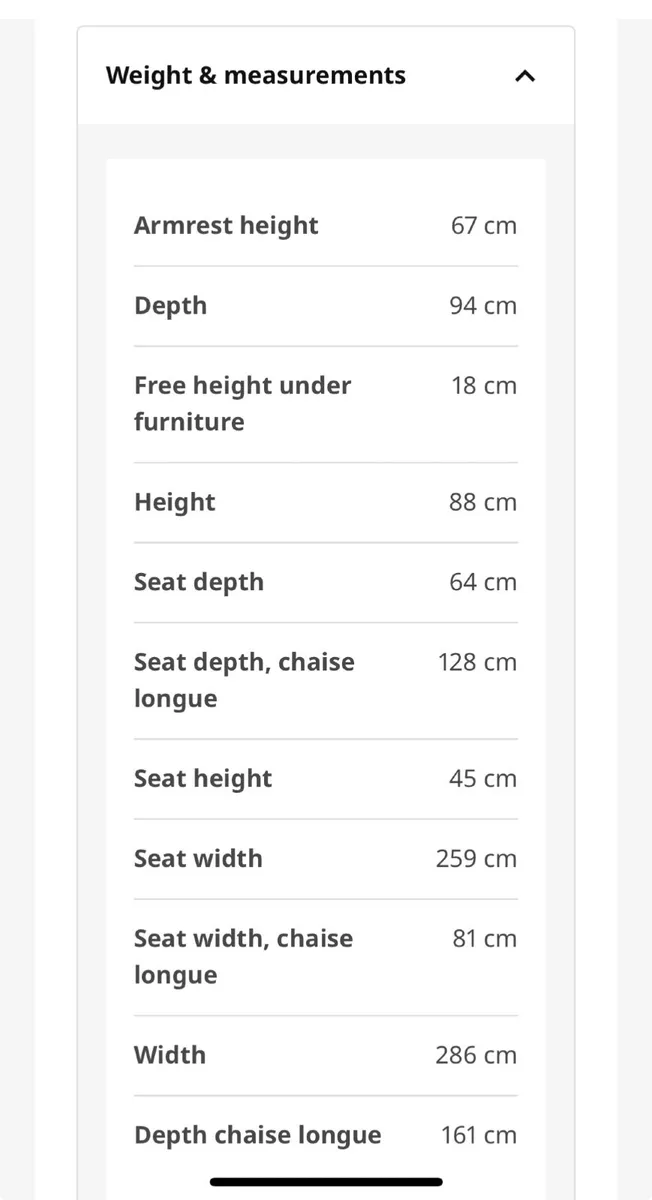
Task: Select Free height under furniture label
Action: [x=243, y=403]
